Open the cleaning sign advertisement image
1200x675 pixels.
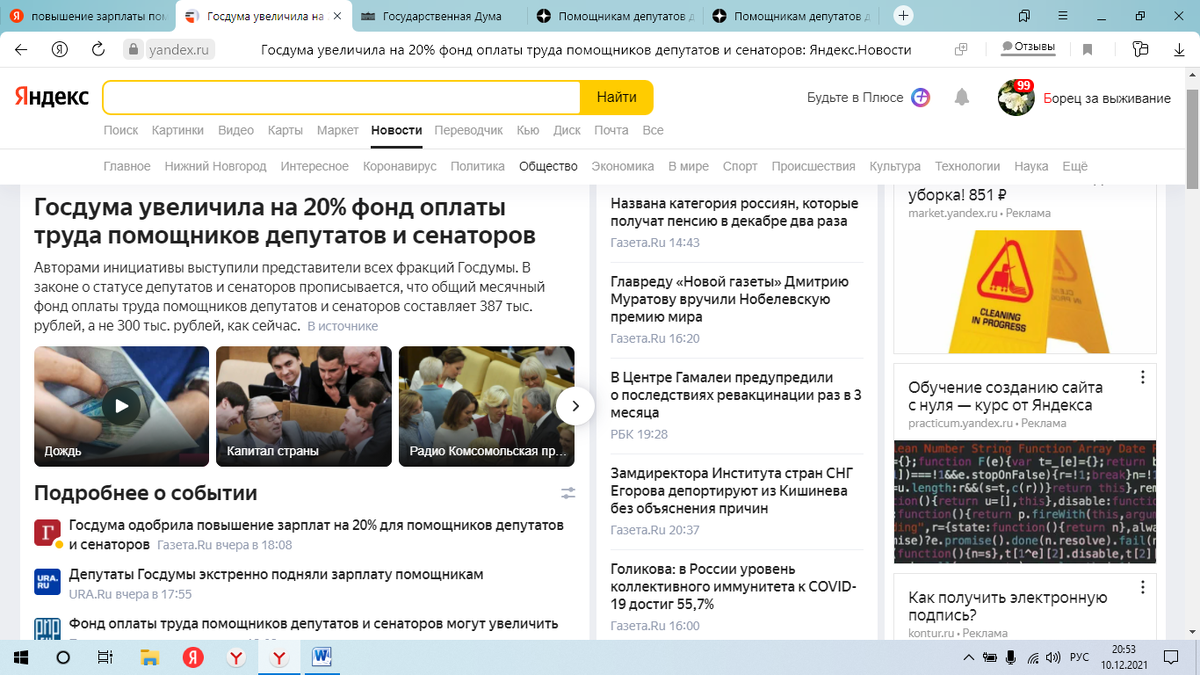[x=1025, y=290]
